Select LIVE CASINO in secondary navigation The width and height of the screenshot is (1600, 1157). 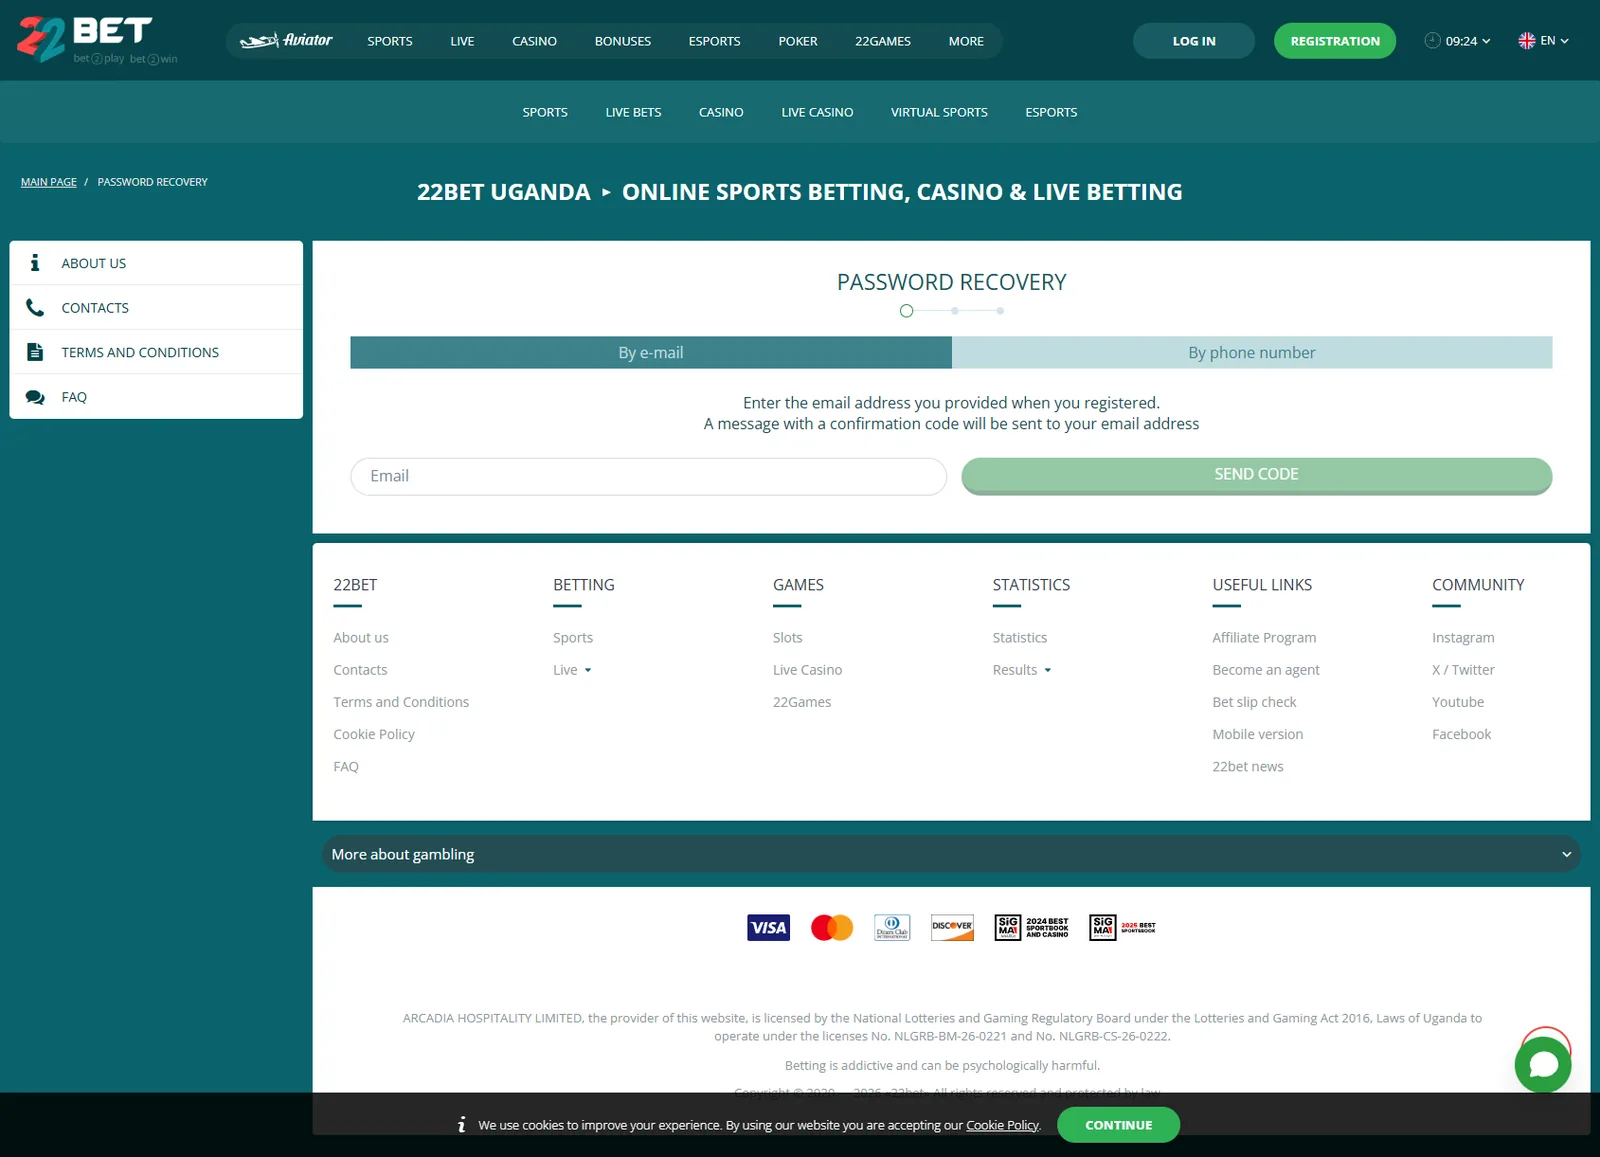817,112
